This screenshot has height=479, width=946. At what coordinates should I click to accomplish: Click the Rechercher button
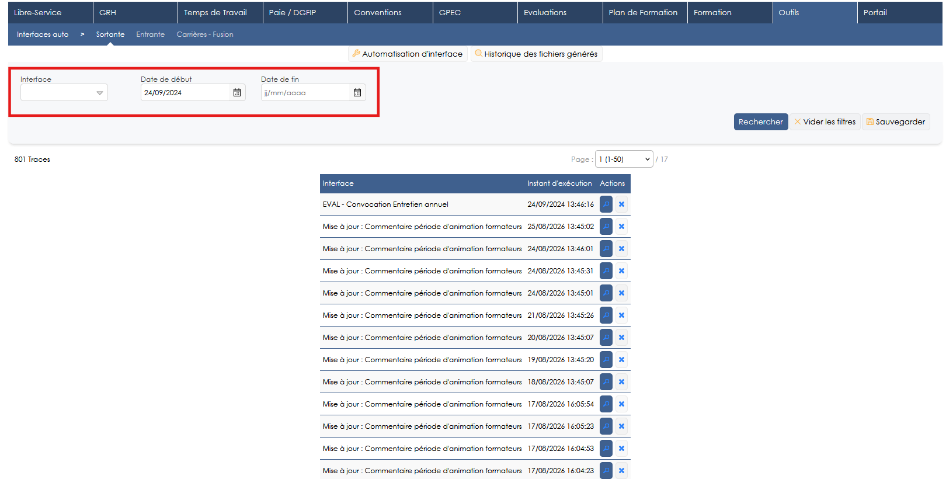click(761, 122)
